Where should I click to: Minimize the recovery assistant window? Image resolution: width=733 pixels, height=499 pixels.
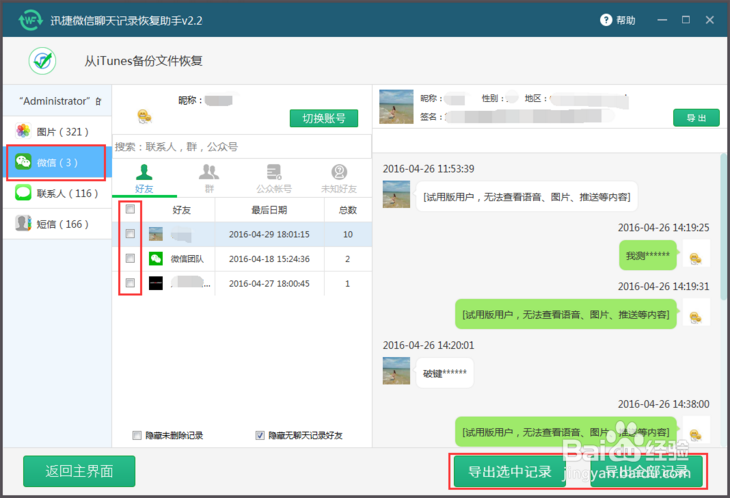tap(662, 20)
